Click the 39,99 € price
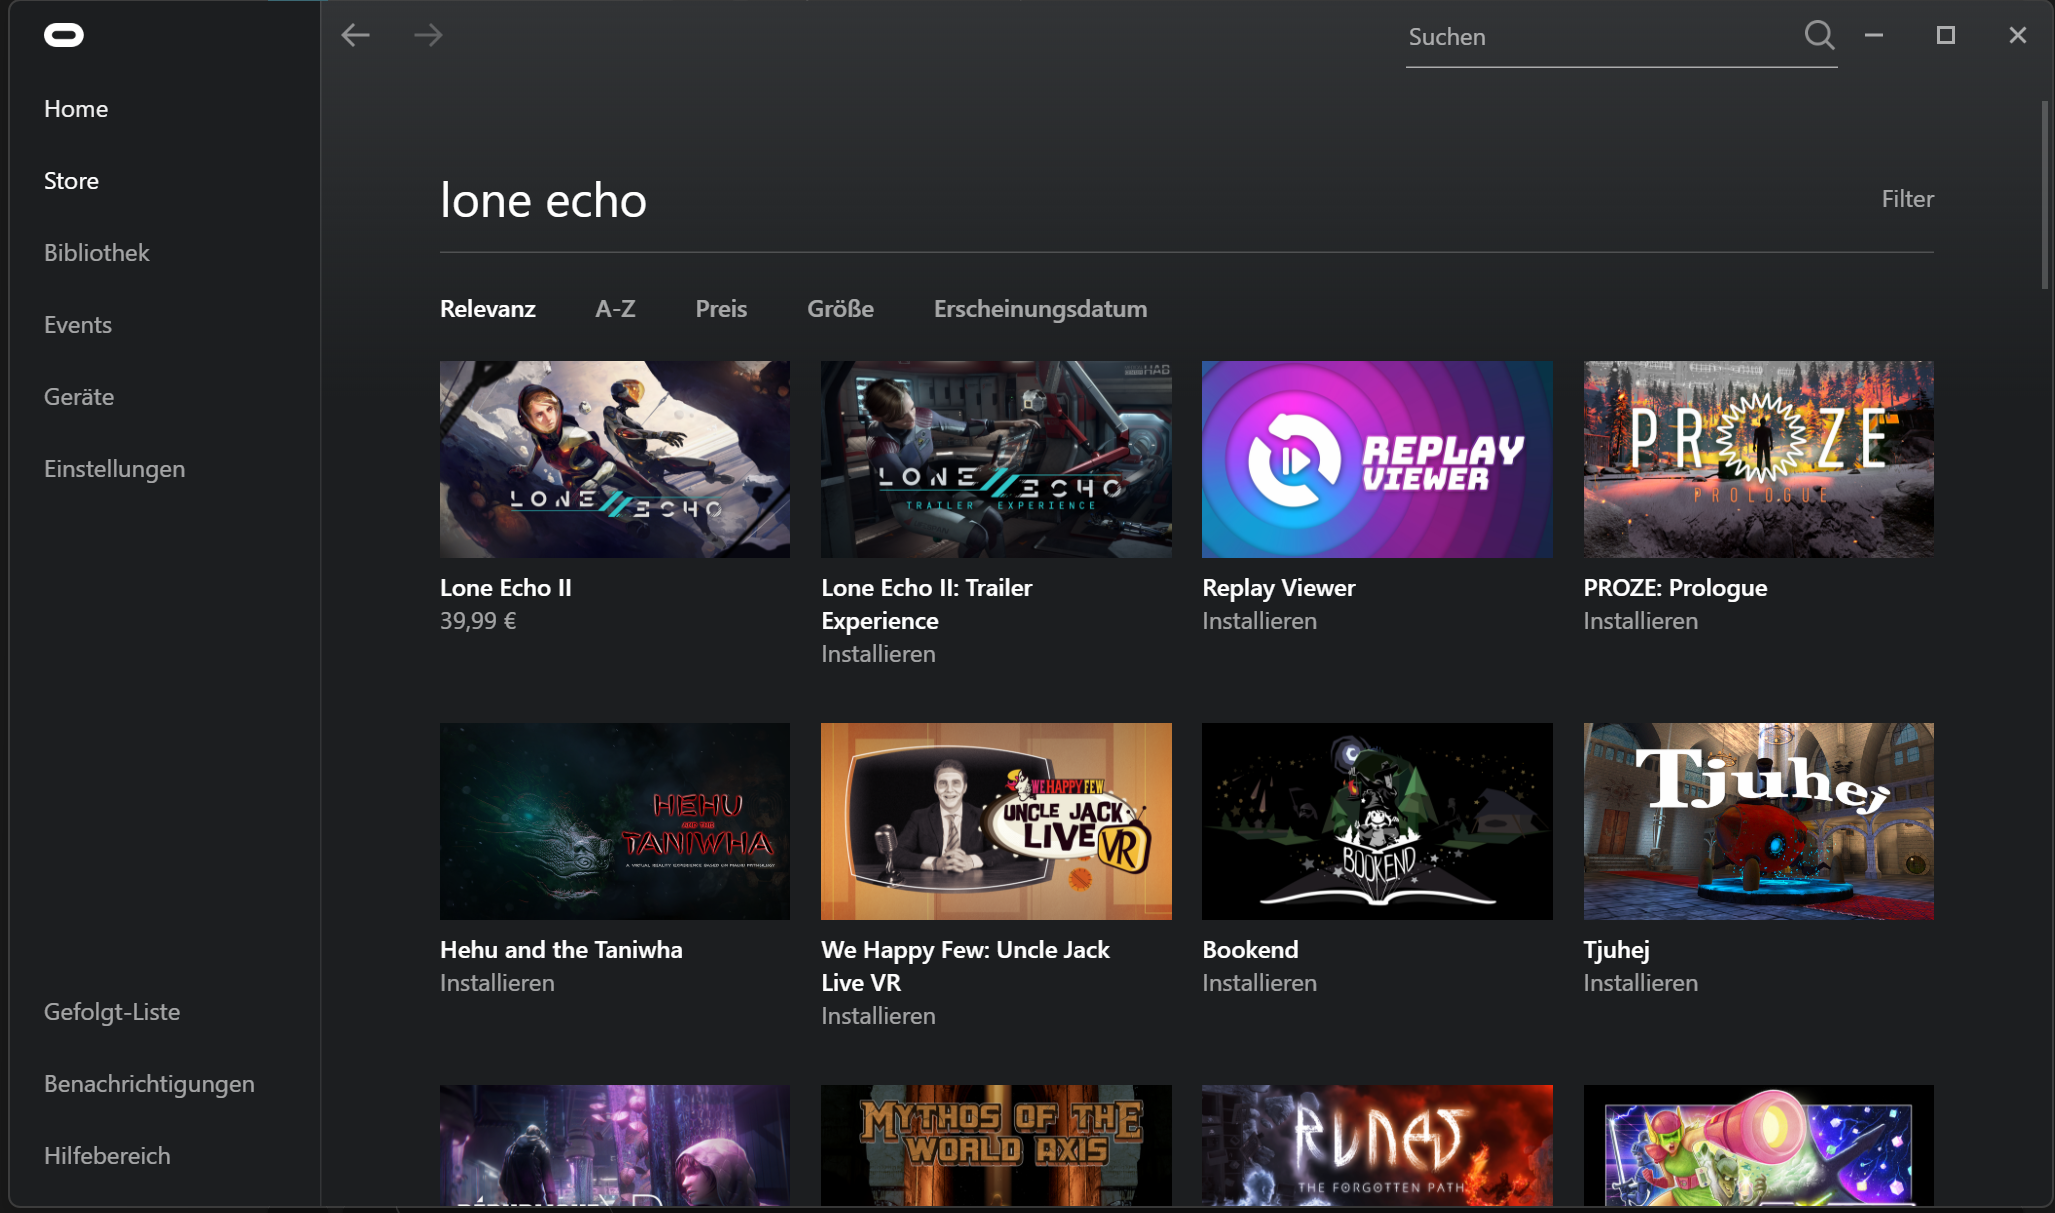2055x1213 pixels. (478, 621)
